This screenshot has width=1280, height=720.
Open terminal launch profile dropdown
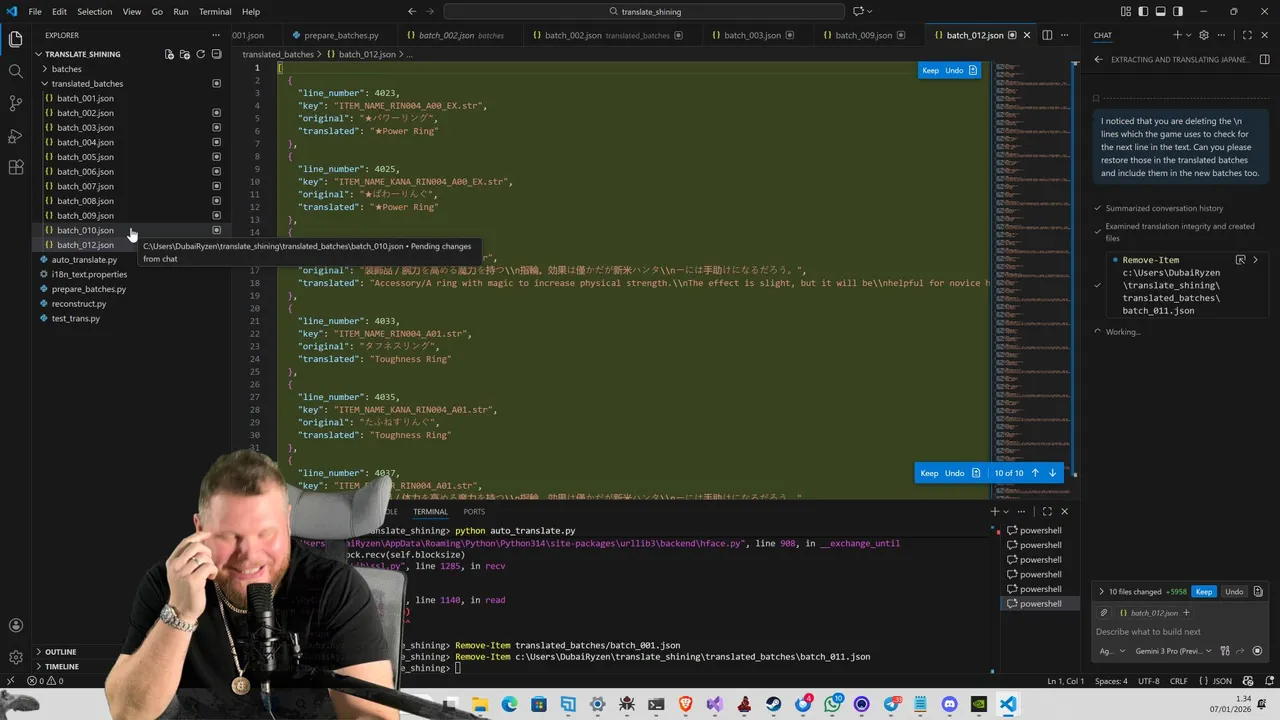click(x=1007, y=511)
